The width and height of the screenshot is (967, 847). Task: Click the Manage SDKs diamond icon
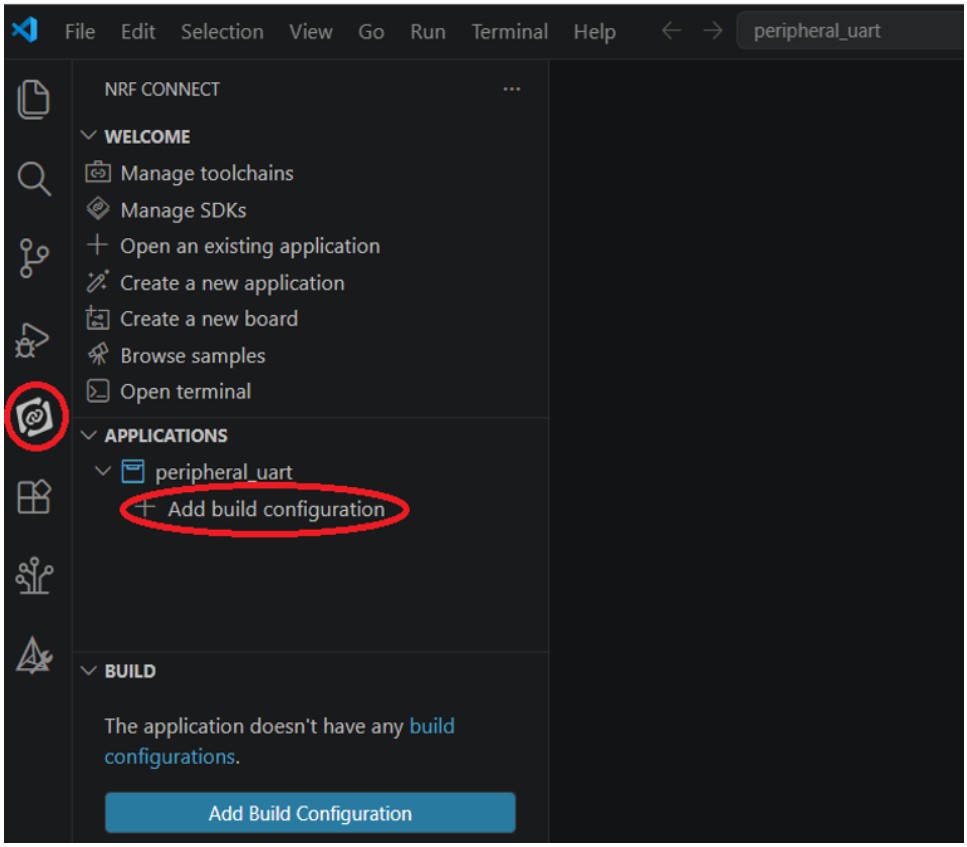coord(97,209)
